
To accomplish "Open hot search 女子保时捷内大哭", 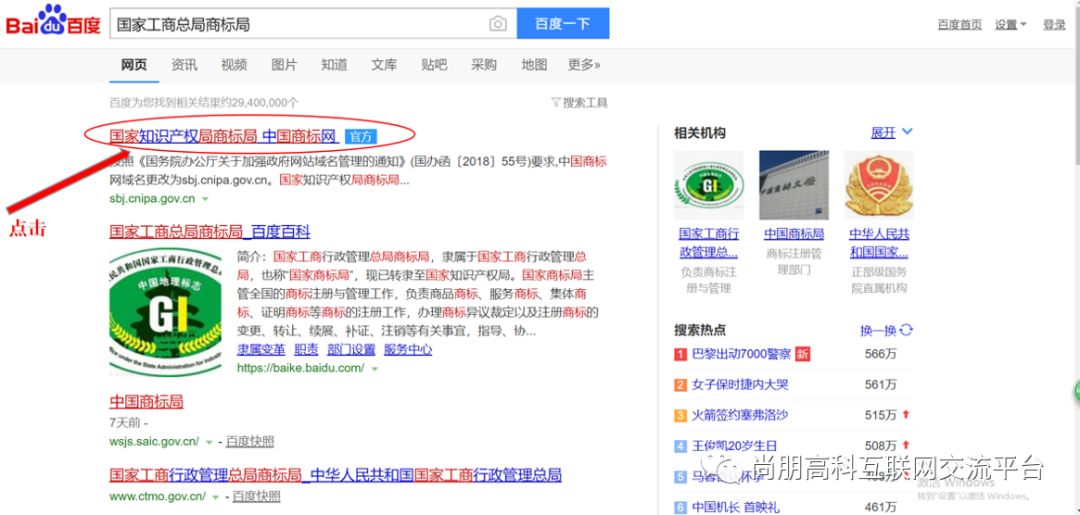I will (740, 385).
